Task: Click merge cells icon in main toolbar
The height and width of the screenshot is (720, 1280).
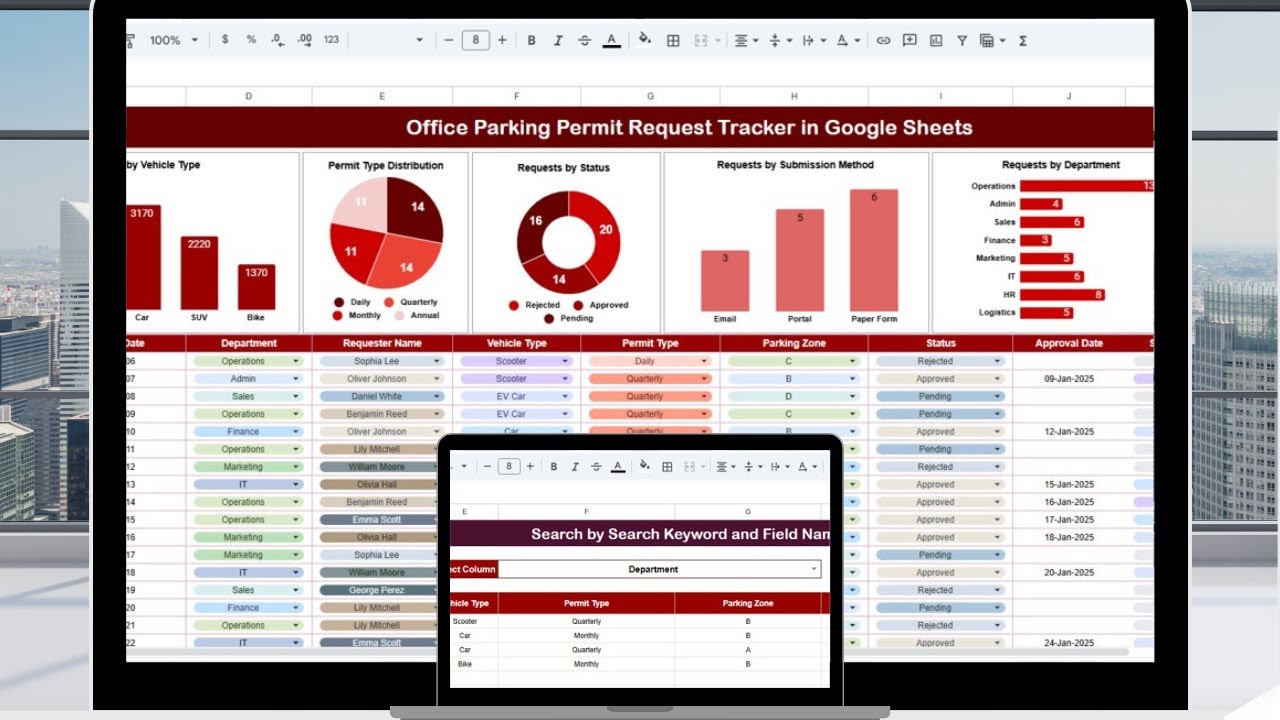Action: (701, 40)
